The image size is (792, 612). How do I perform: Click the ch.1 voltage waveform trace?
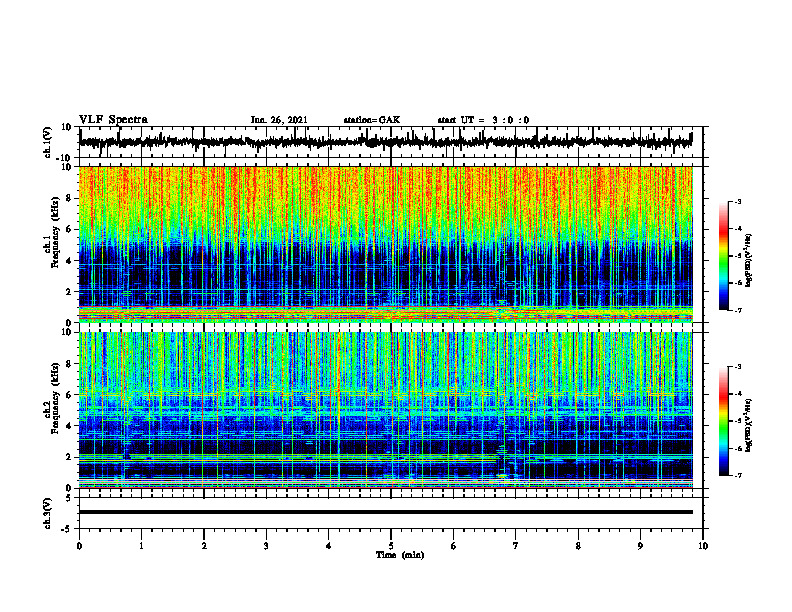[x=386, y=142]
